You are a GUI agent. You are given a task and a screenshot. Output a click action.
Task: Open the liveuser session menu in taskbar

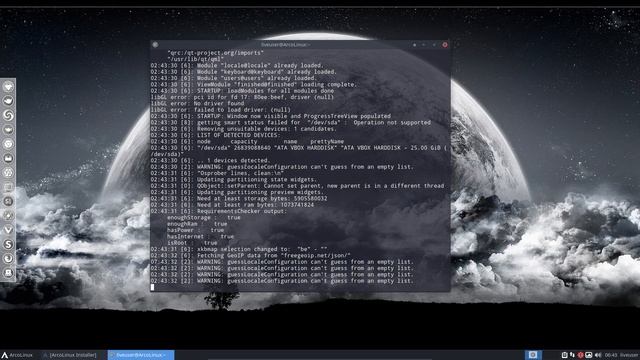tap(629, 355)
